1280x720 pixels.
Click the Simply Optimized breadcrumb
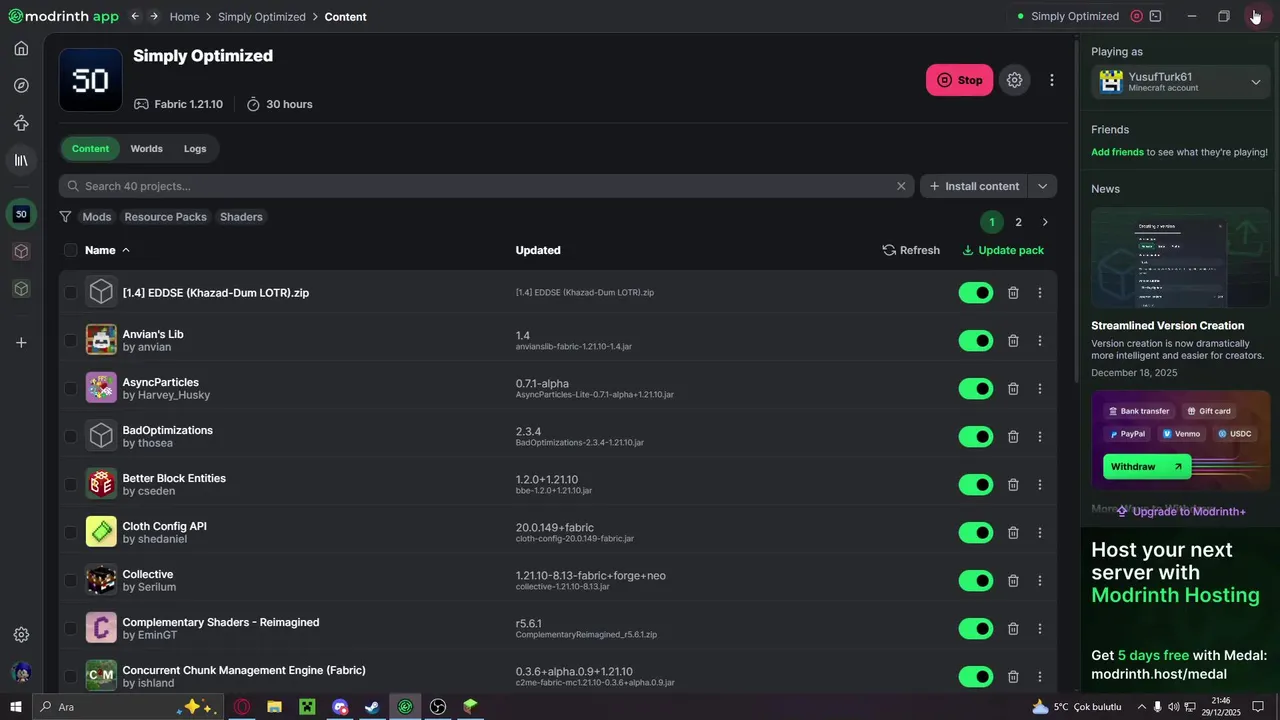262,17
